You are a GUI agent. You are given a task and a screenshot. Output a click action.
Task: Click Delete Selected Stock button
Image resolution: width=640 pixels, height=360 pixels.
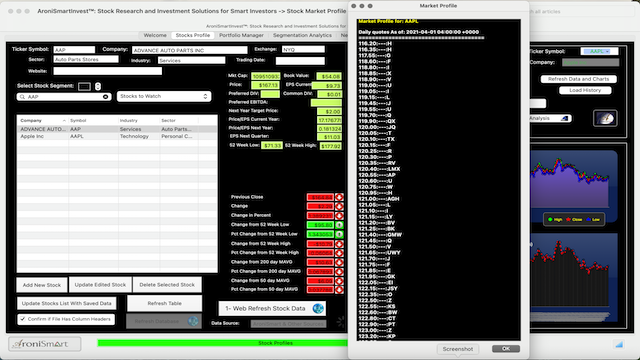point(167,284)
